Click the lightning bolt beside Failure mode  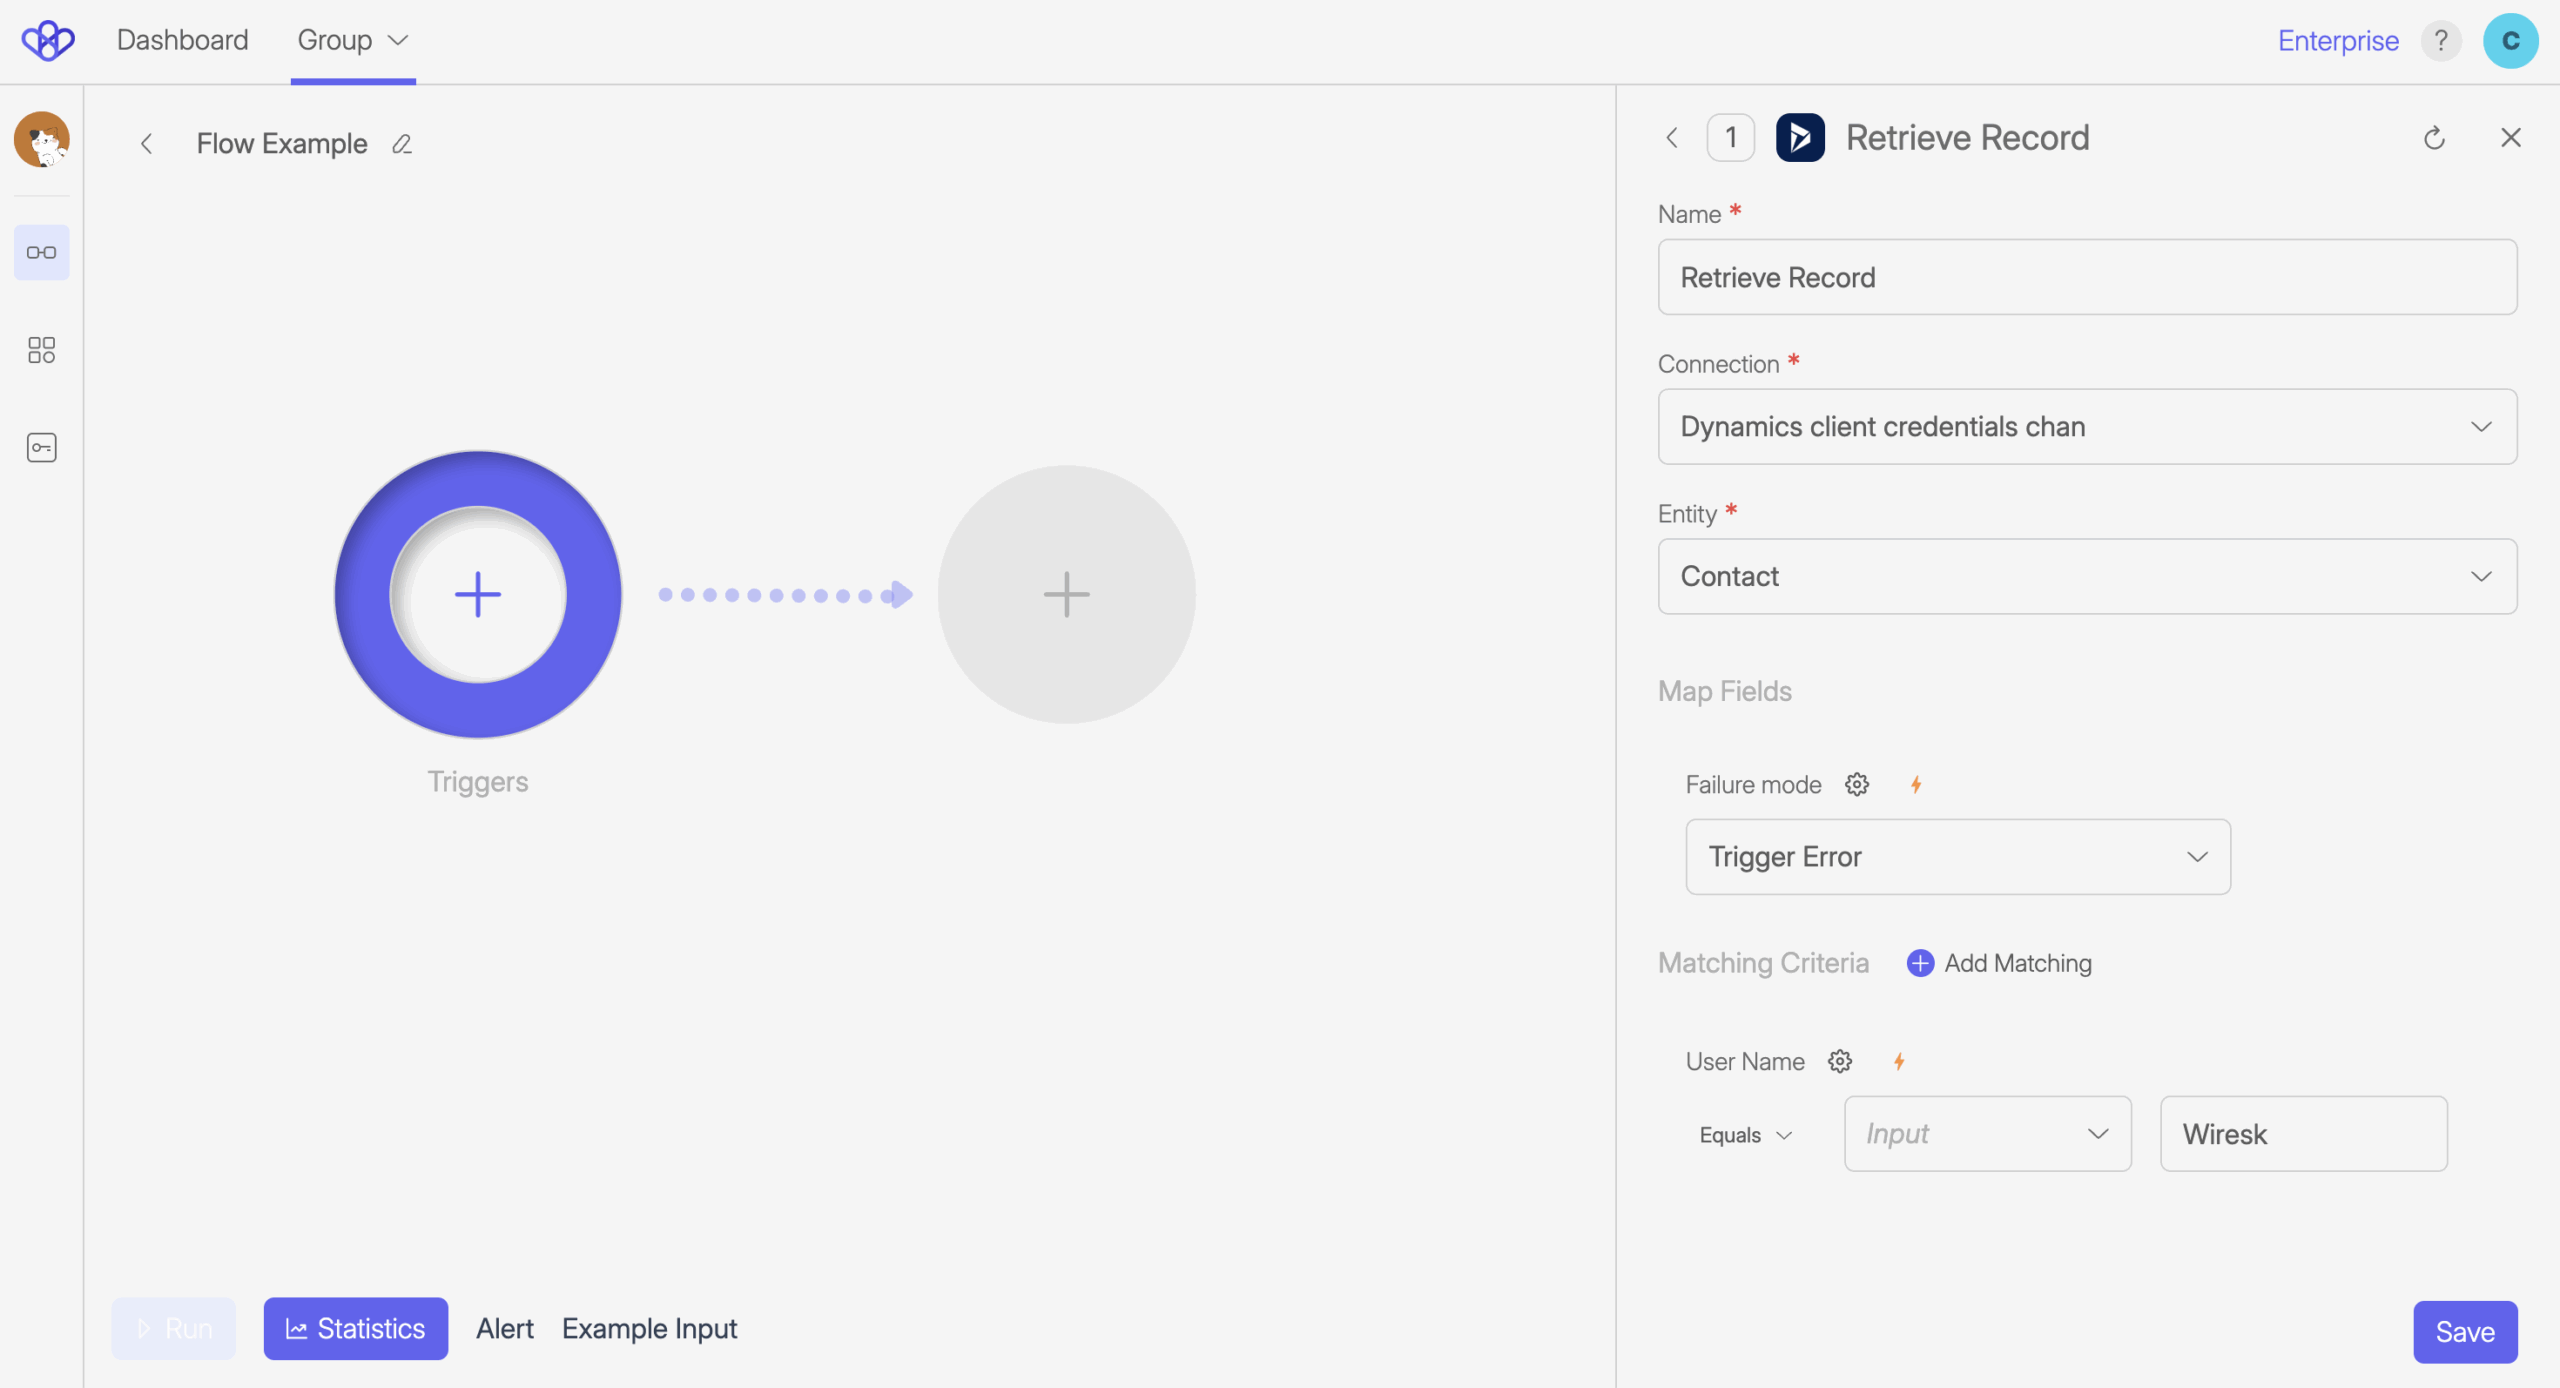1916,785
